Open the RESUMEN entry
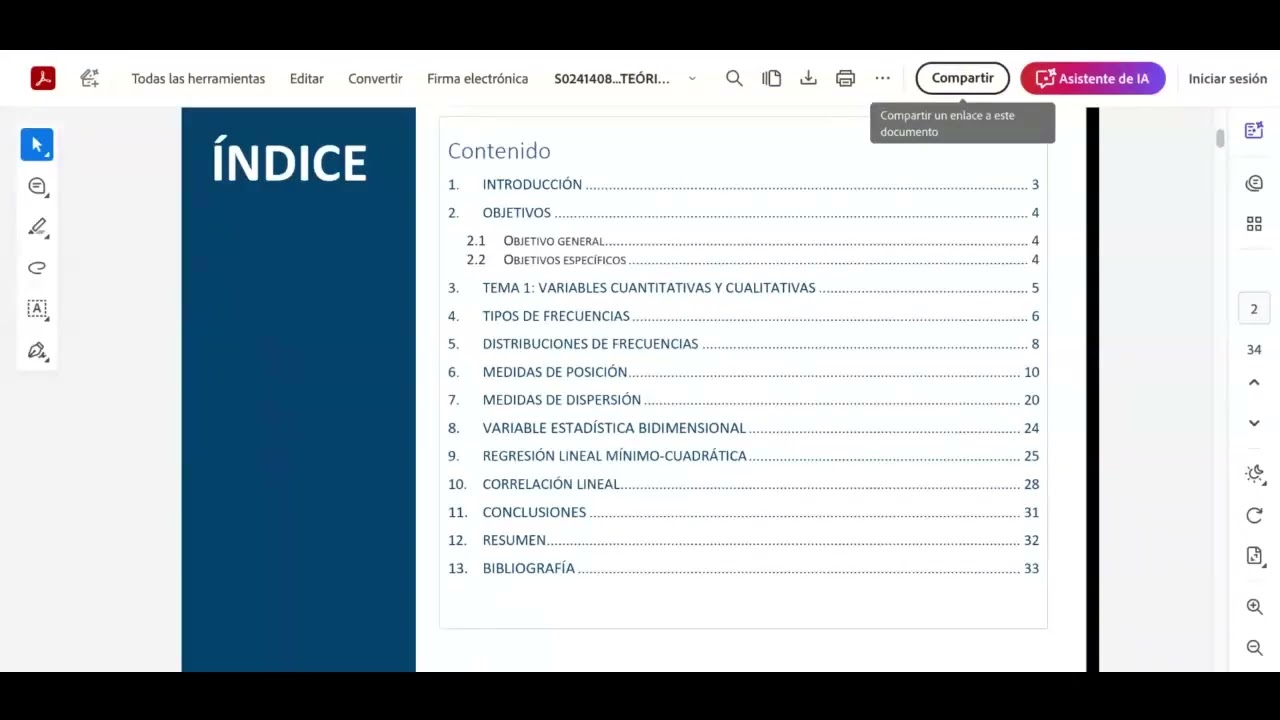 coord(743,540)
